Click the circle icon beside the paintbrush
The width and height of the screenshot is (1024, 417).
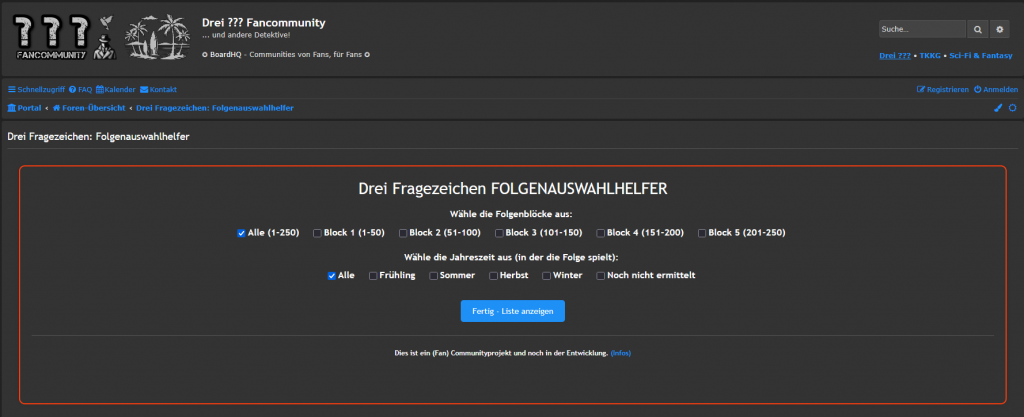click(1012, 108)
